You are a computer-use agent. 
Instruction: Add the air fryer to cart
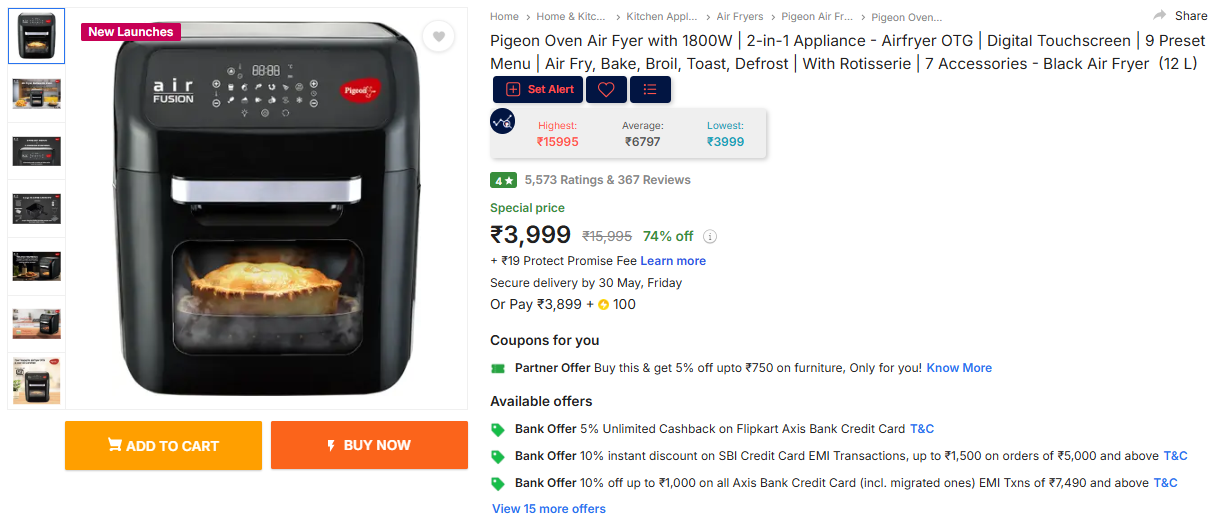click(x=163, y=445)
